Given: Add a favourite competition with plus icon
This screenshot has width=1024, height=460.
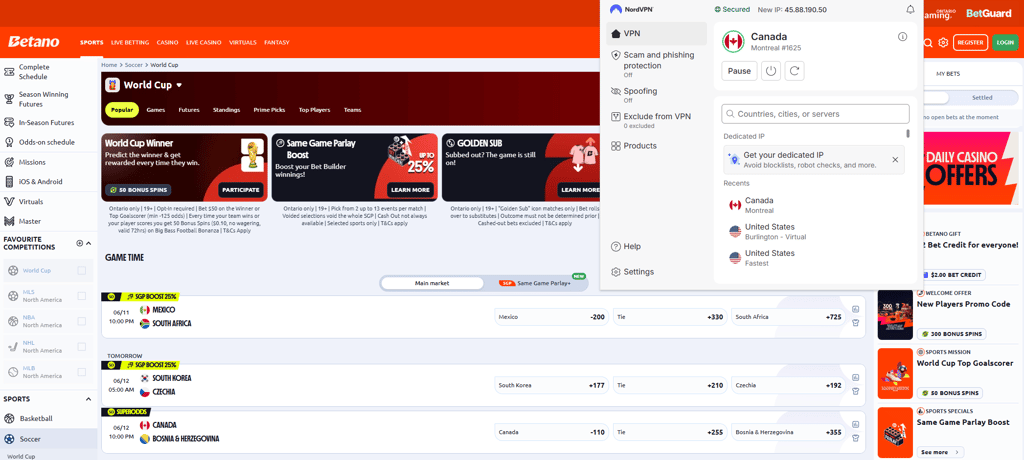Looking at the screenshot, I should point(80,243).
